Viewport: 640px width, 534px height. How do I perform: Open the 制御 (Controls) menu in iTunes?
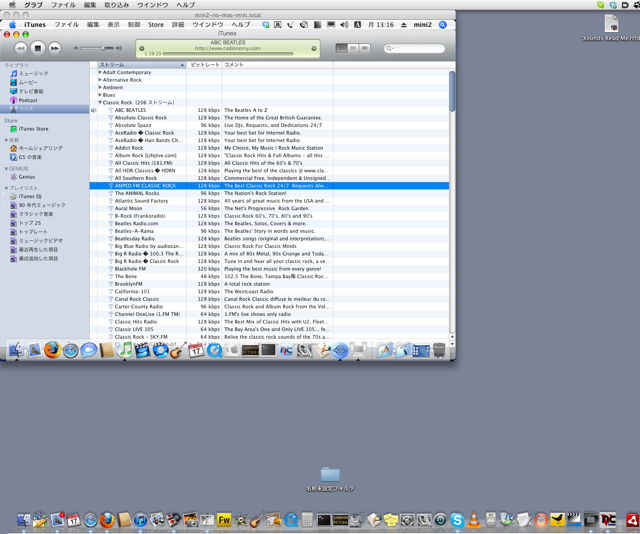(134, 25)
